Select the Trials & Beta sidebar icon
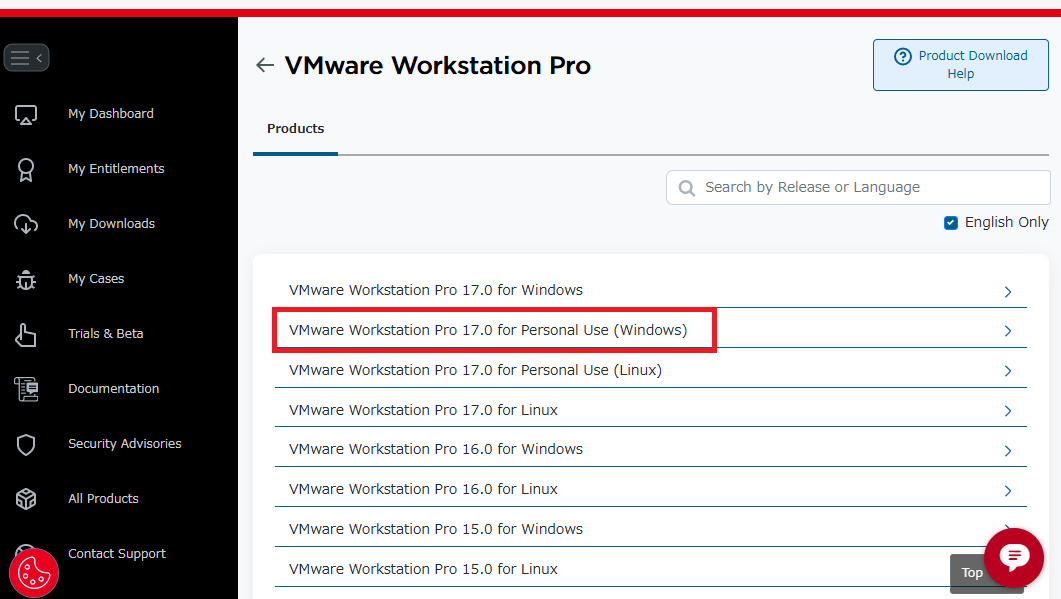Image resolution: width=1061 pixels, height=599 pixels. click(25, 334)
